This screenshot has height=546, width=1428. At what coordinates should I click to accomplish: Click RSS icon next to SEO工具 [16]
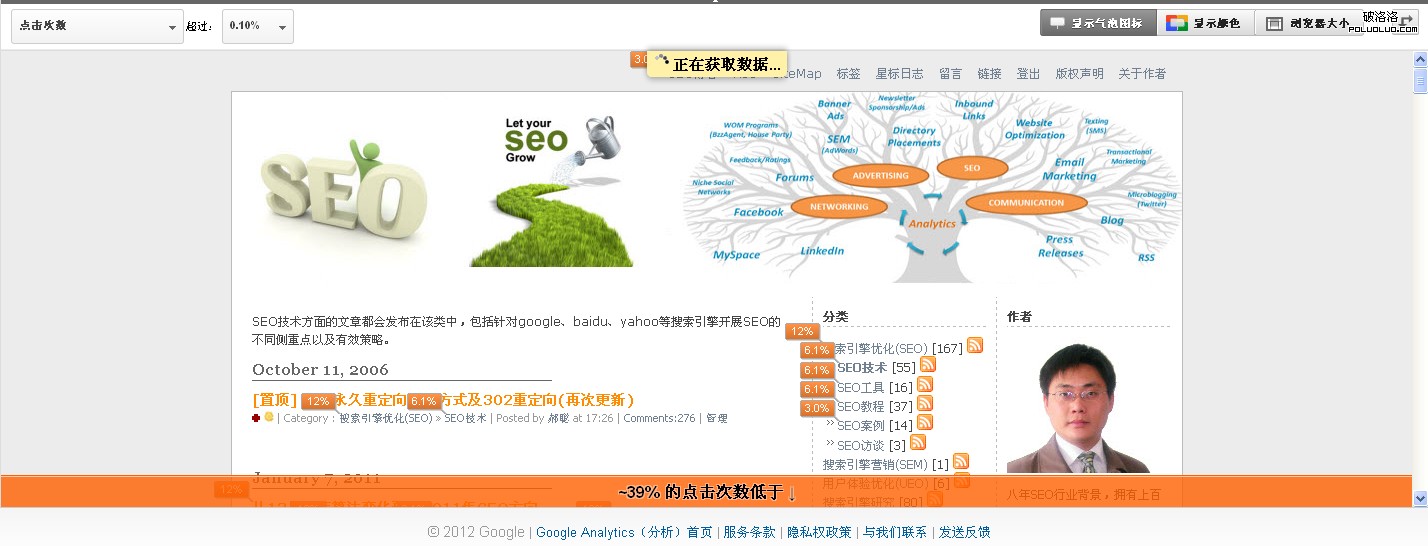pos(925,385)
